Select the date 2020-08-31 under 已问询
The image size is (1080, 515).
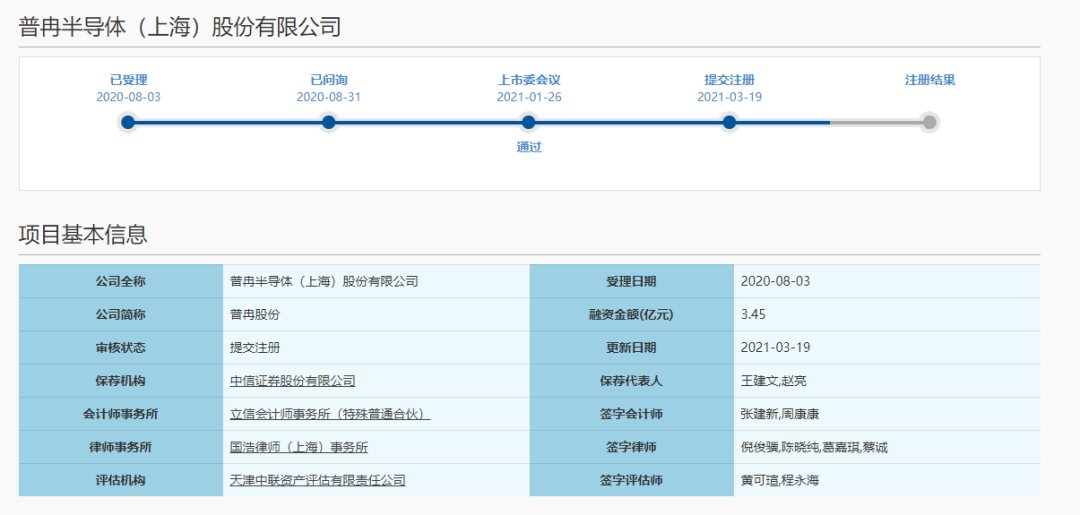[x=329, y=97]
